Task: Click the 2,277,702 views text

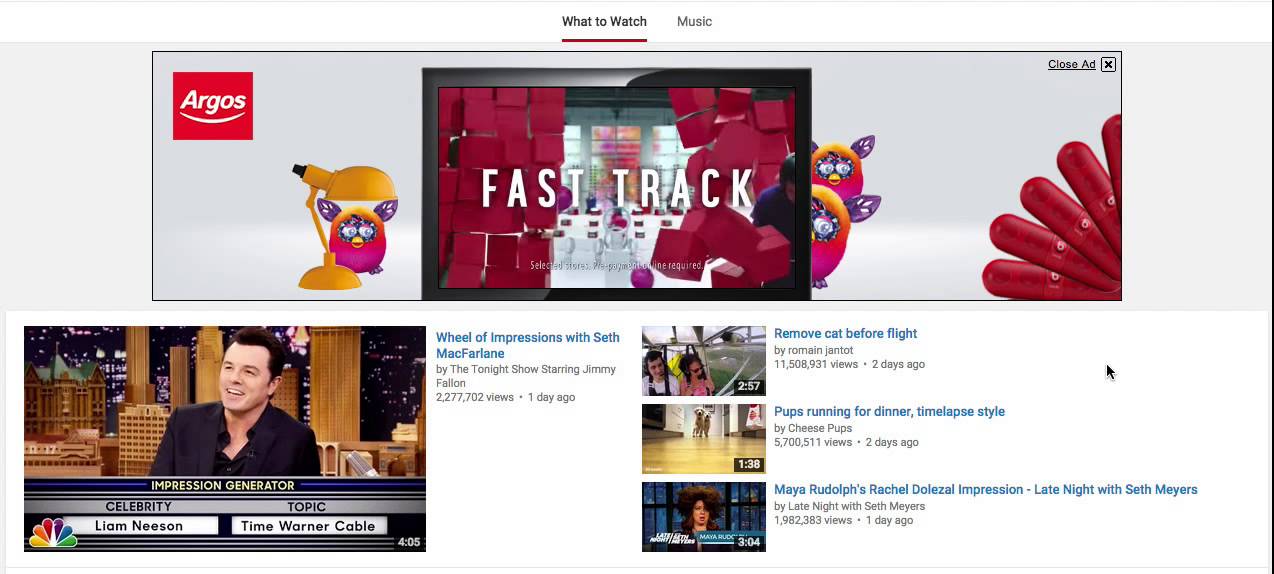Action: pos(475,397)
